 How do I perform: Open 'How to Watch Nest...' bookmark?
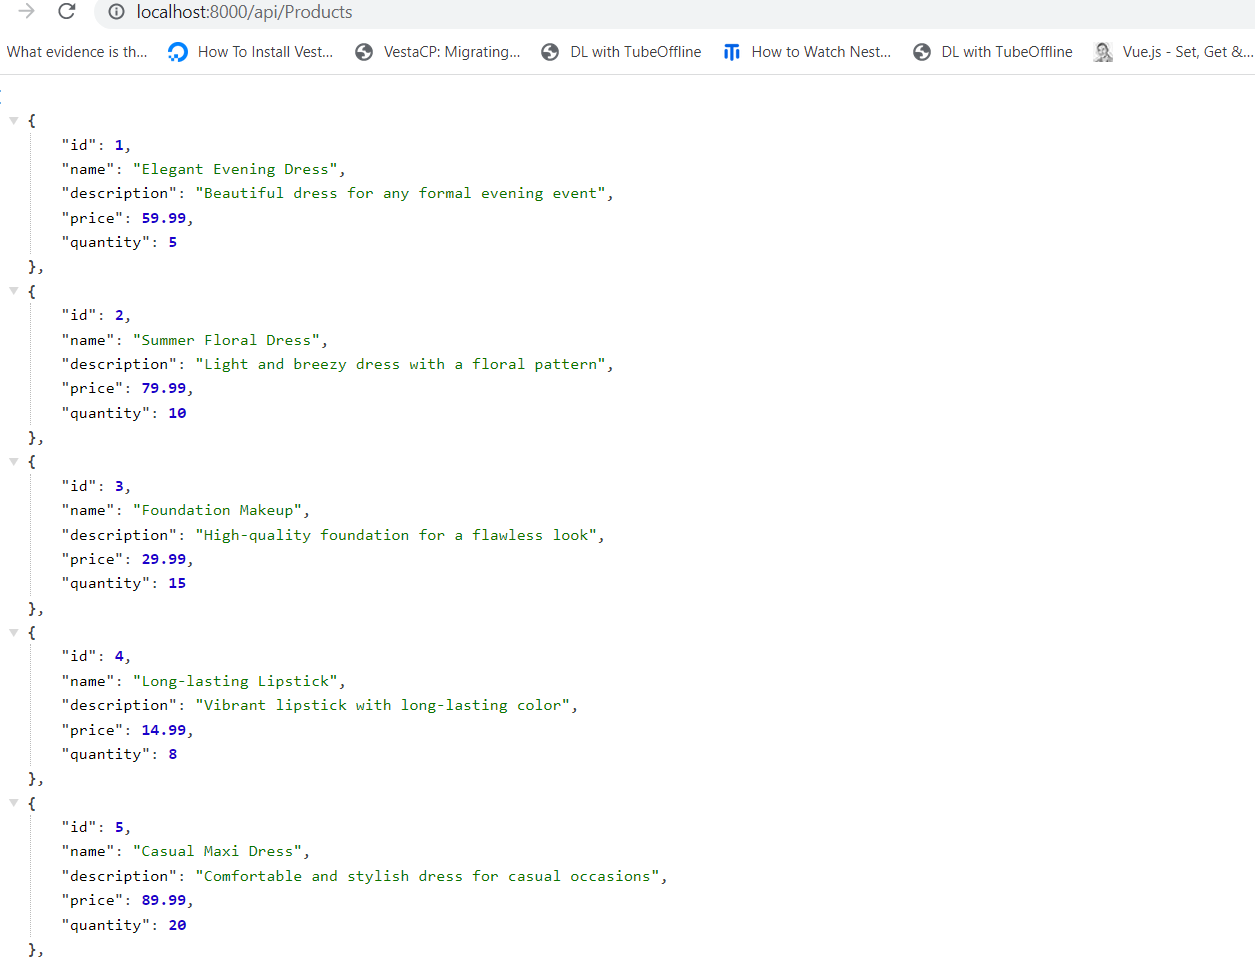pos(807,52)
